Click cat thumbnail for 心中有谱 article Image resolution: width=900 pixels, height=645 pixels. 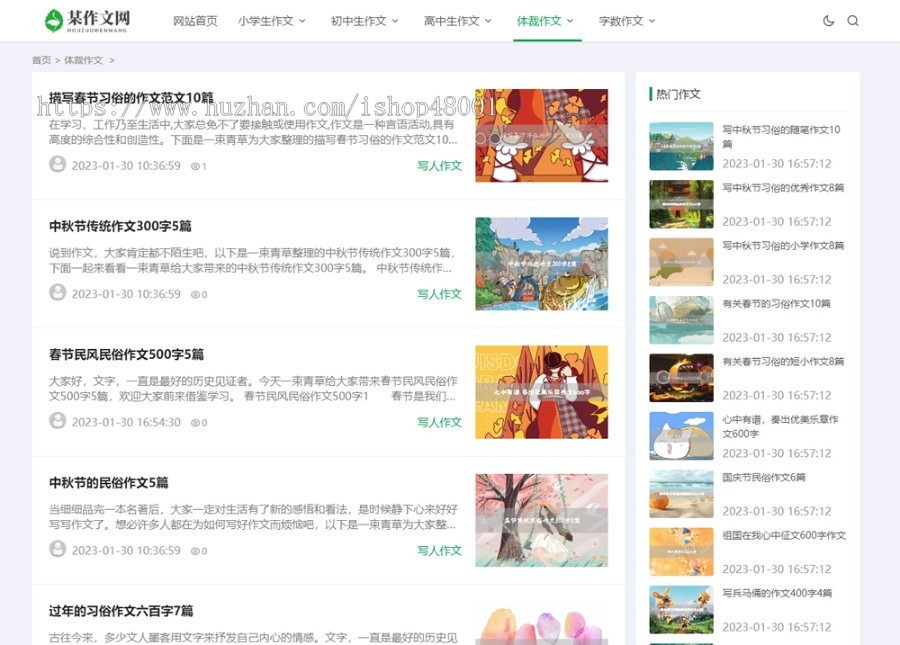pos(681,436)
